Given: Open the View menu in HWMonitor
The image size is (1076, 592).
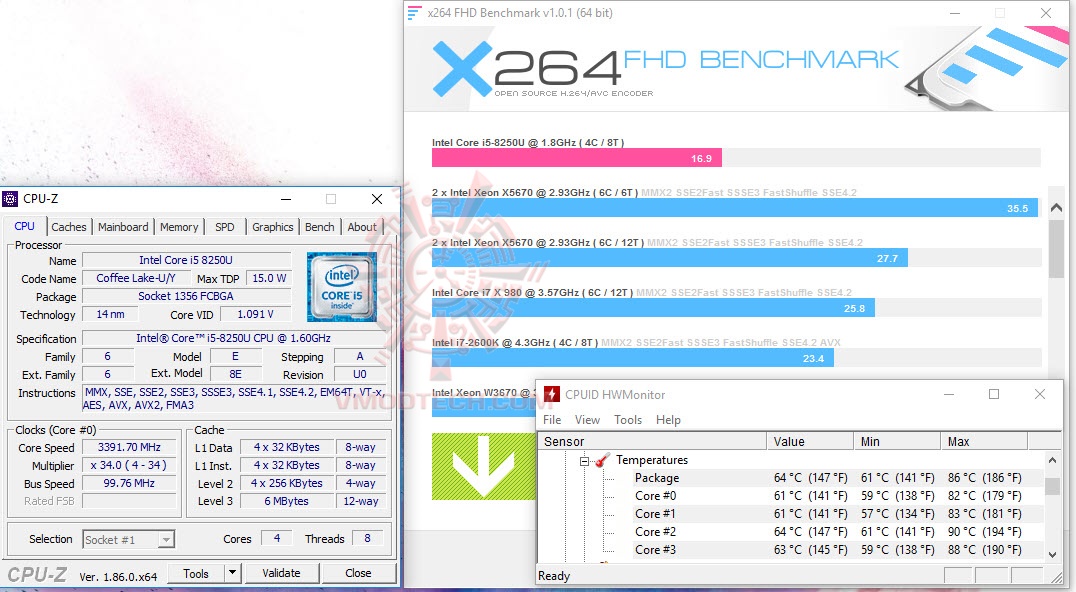Looking at the screenshot, I should 587,420.
